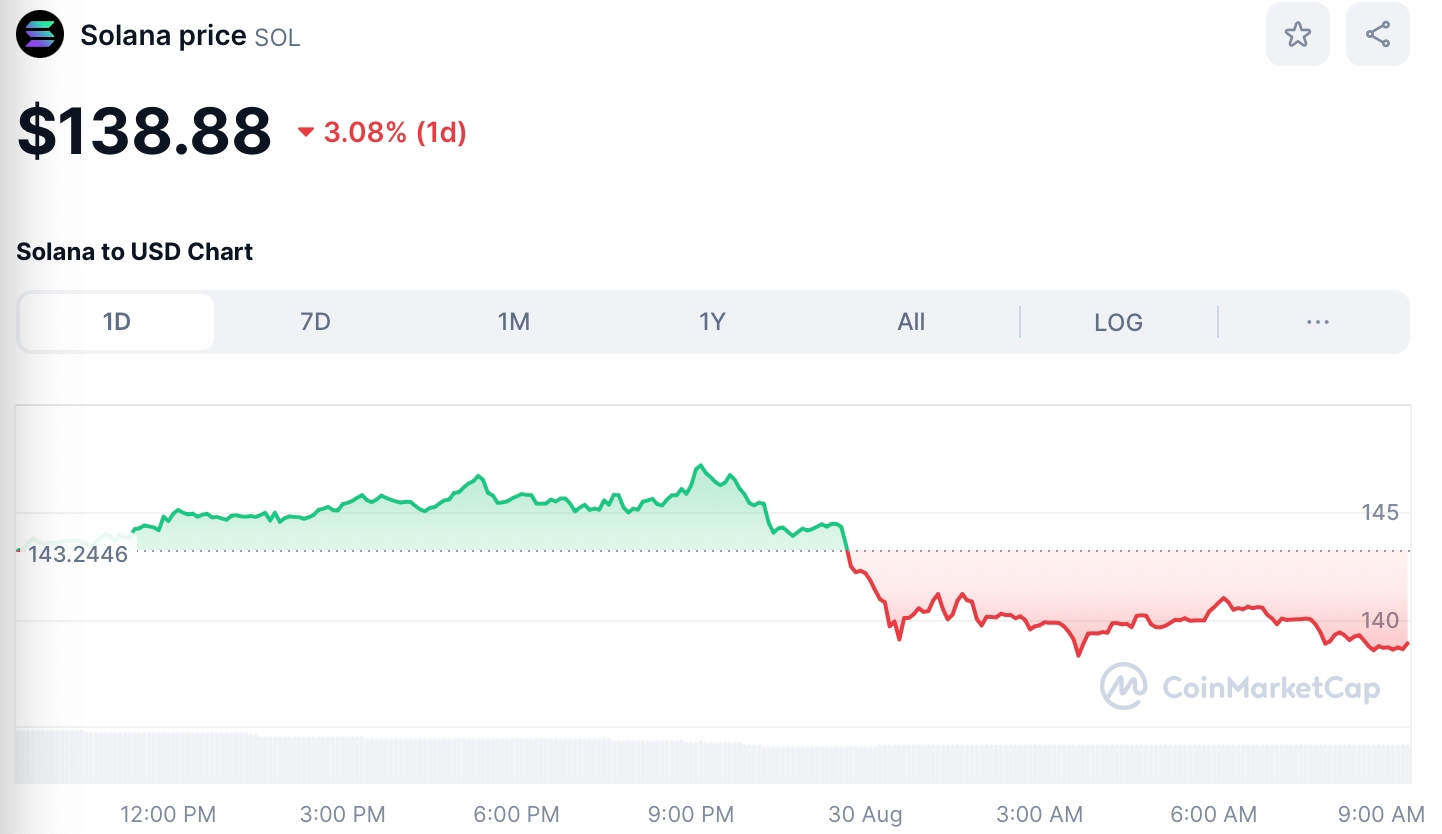Viewport: 1442px width, 834px height.
Task: Click the Solana price heading text
Action: (163, 36)
